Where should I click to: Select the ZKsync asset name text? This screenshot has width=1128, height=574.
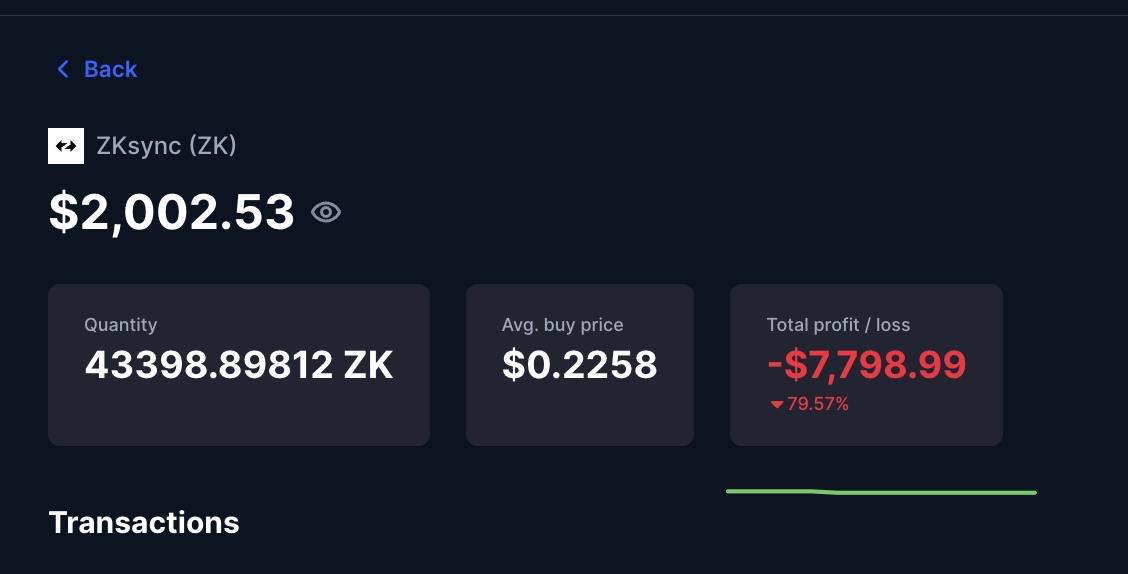point(139,146)
